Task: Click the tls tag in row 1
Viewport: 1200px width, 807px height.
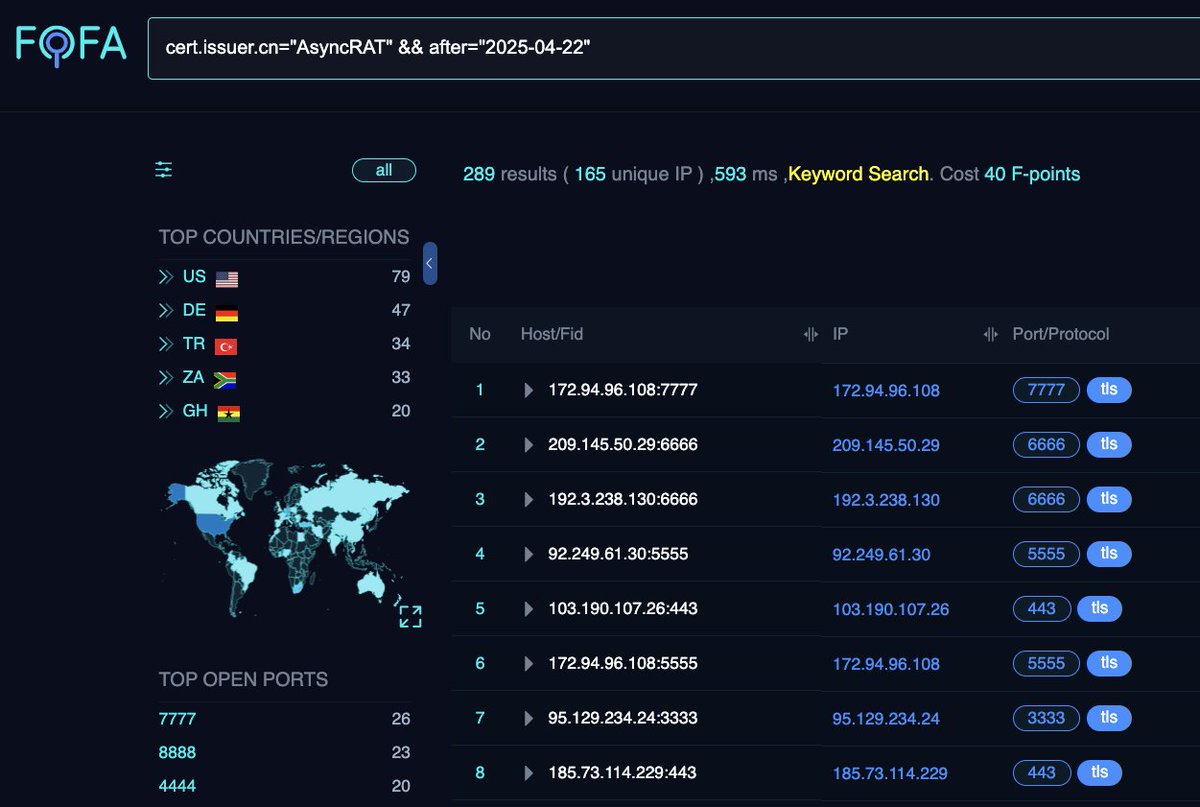Action: (x=1109, y=390)
